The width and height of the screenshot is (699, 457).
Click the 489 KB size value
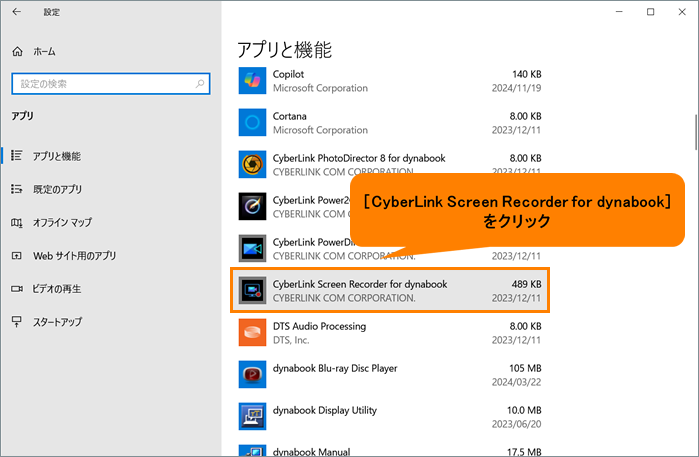[526, 284]
